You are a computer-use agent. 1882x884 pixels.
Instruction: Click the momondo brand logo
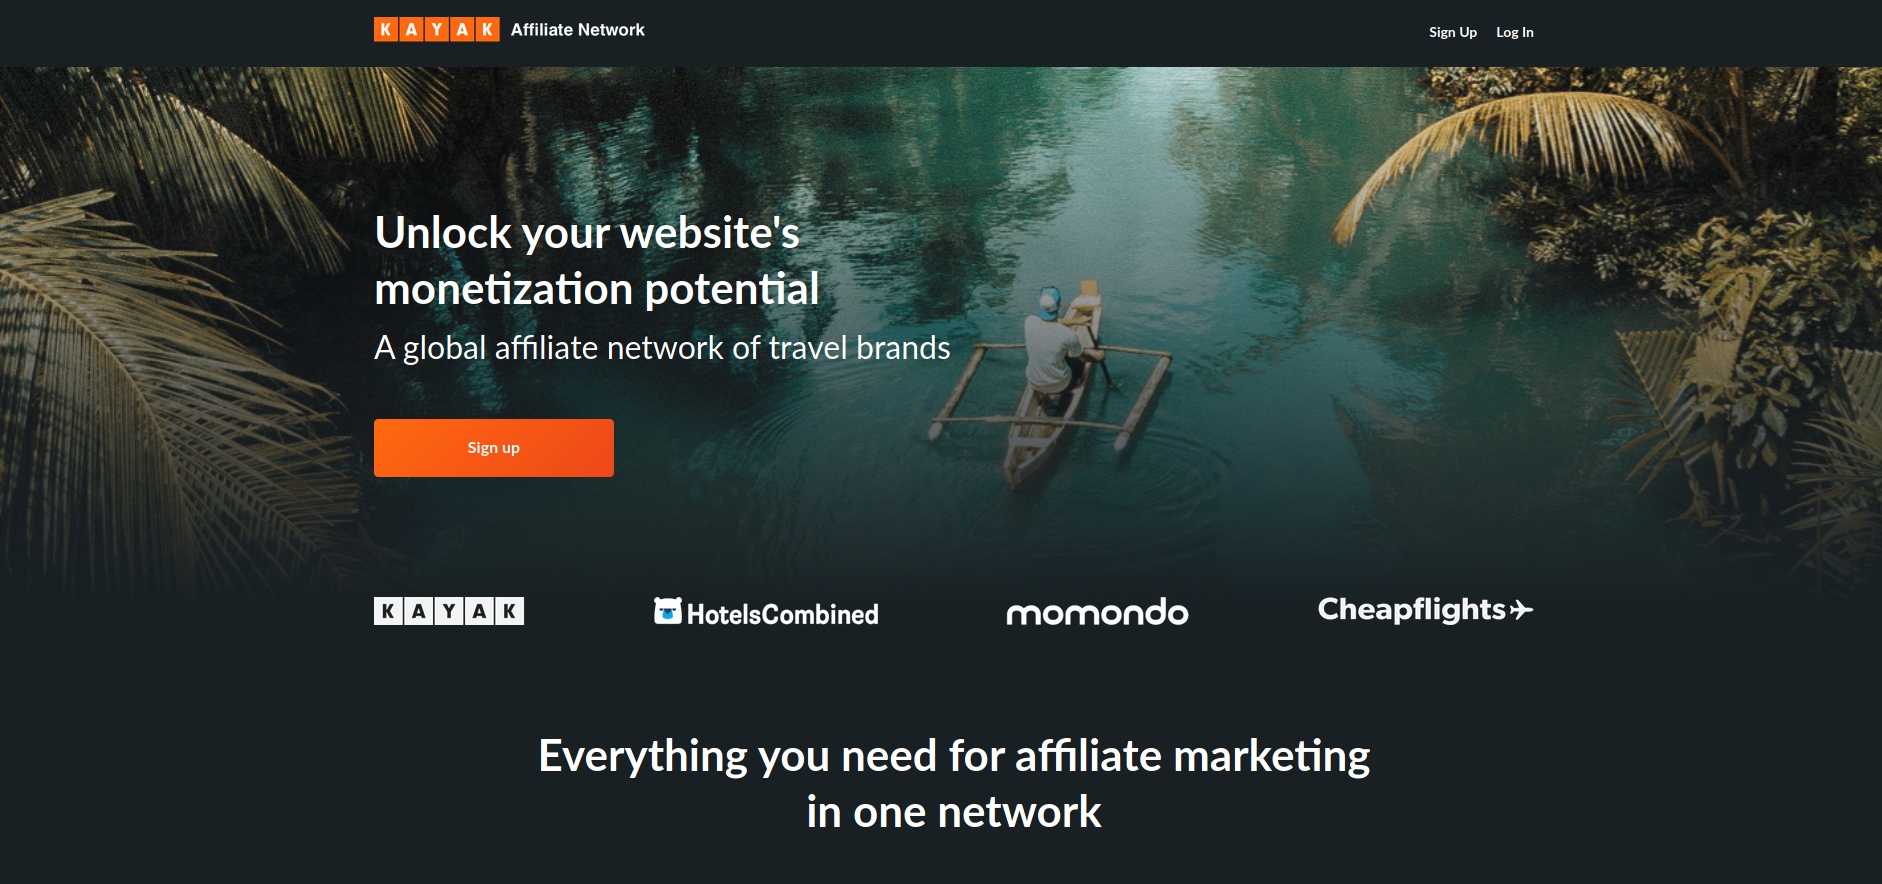point(1097,612)
